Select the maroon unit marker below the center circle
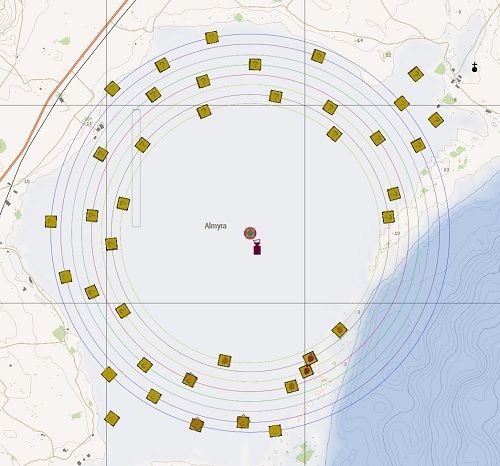The image size is (500, 466). tap(257, 248)
